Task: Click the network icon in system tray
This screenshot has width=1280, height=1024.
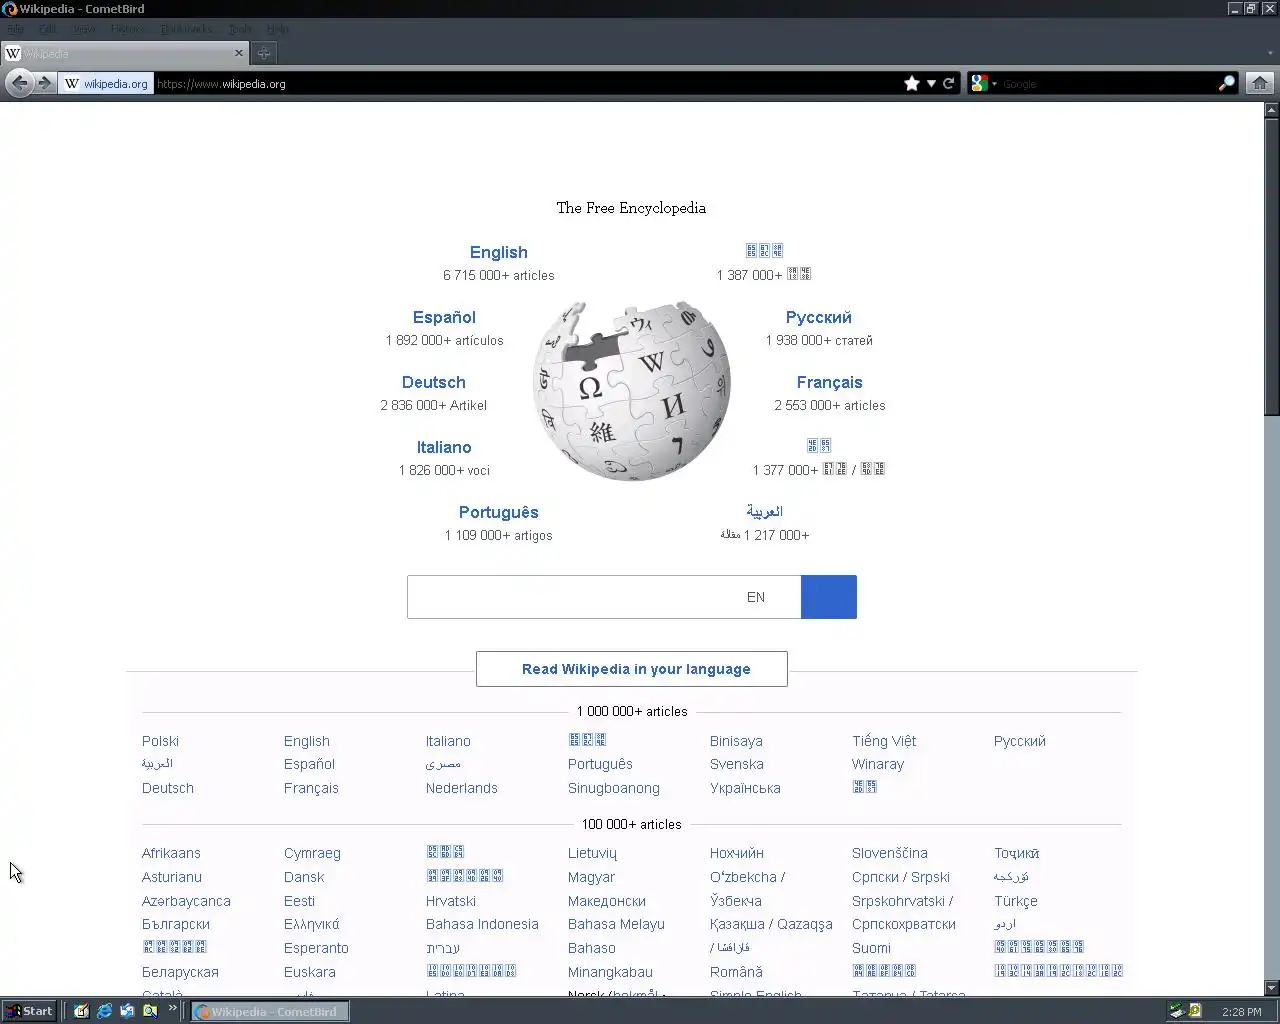Action: tap(1177, 1011)
